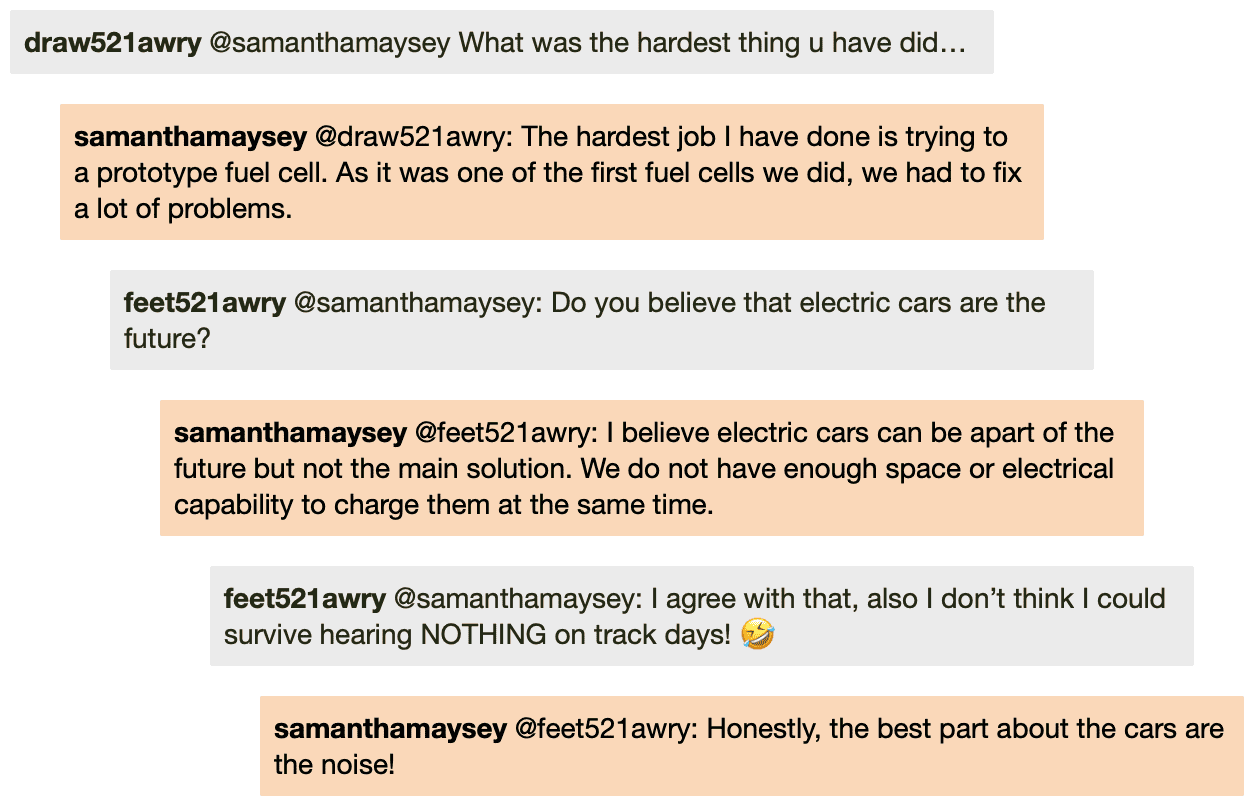
Task: Select the track days comment box
Action: [702, 616]
